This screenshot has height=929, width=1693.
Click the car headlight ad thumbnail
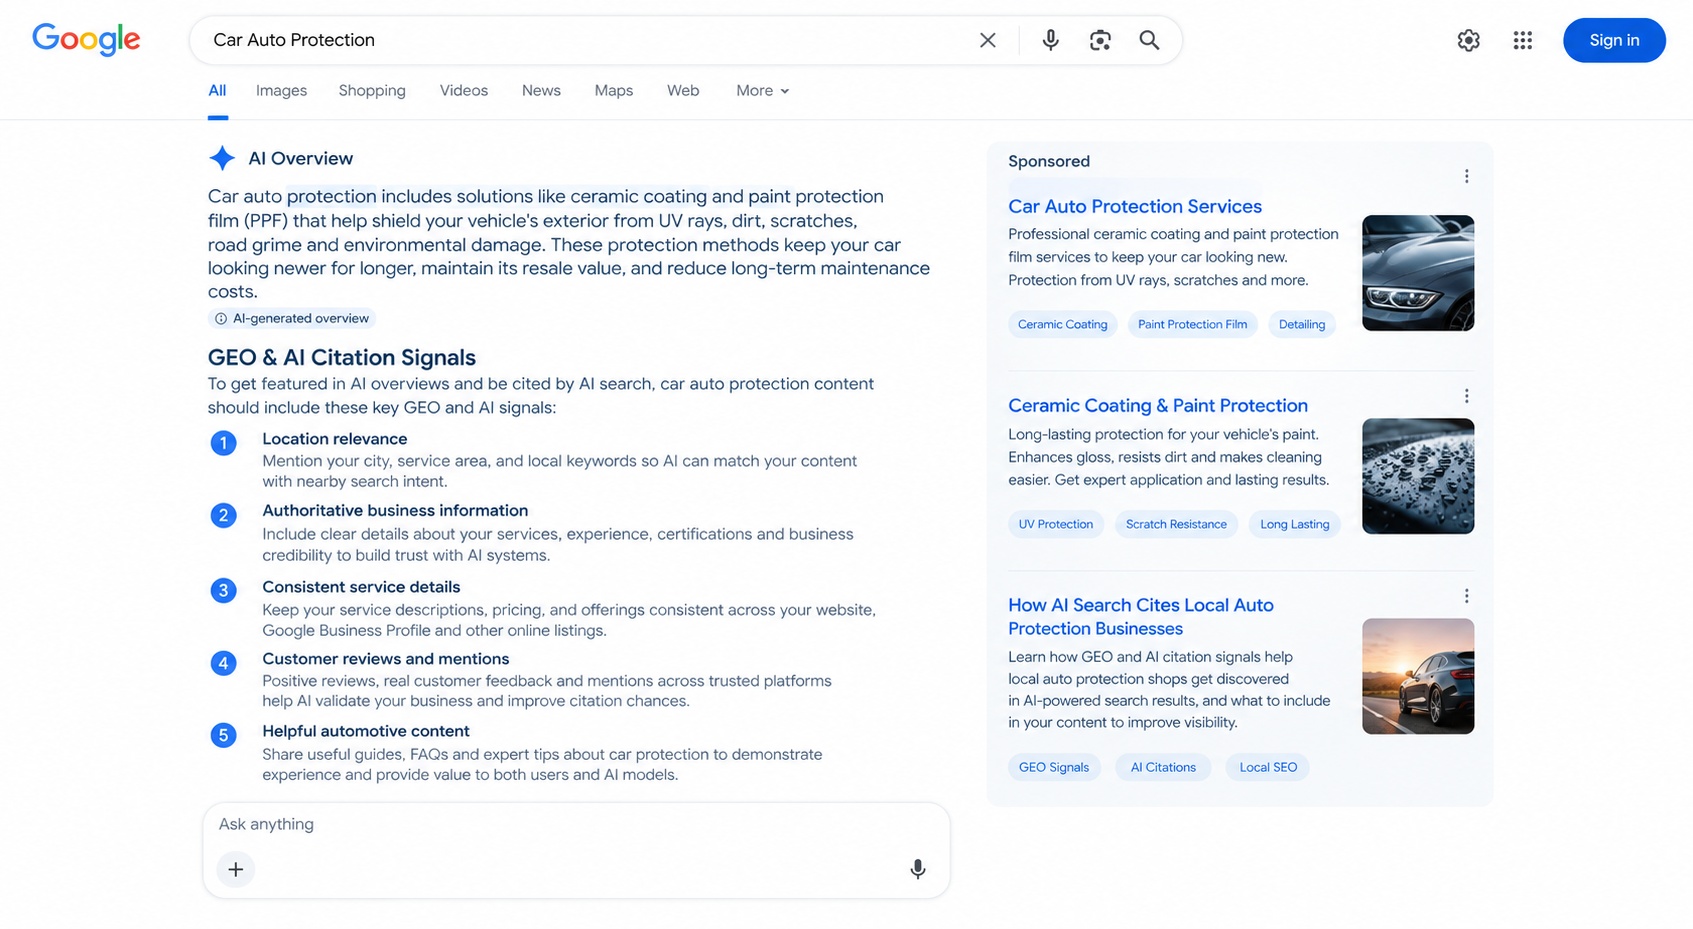tap(1418, 273)
